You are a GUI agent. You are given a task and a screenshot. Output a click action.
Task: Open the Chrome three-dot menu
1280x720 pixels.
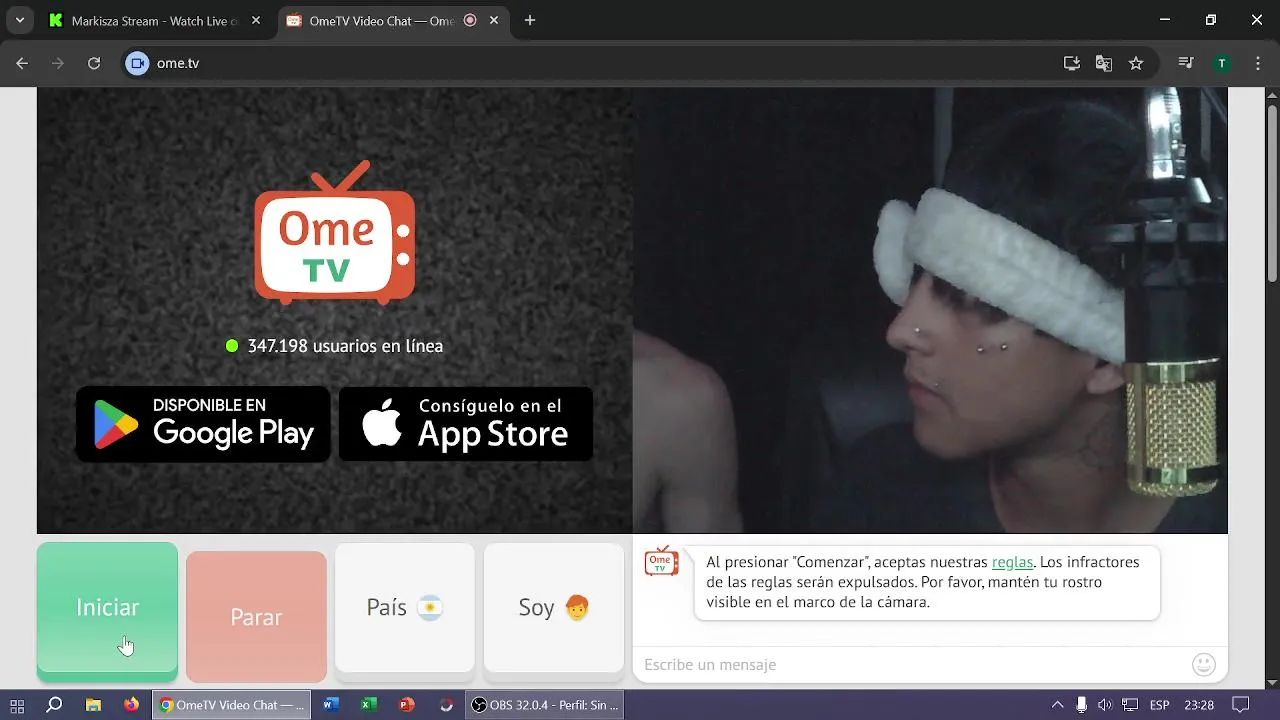tap(1257, 63)
